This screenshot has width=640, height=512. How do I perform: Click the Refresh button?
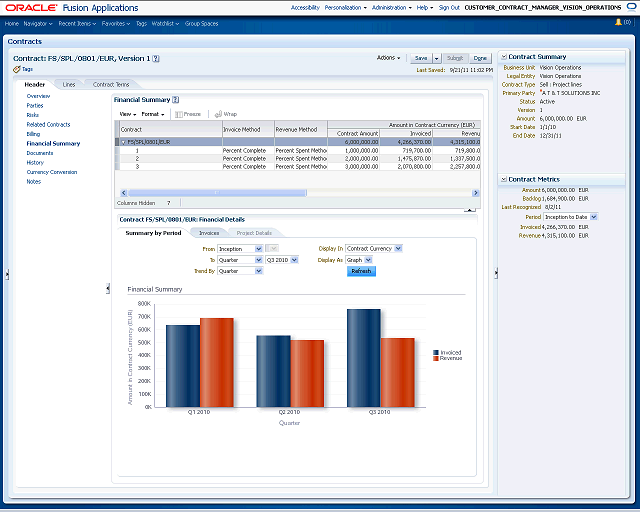coord(361,271)
